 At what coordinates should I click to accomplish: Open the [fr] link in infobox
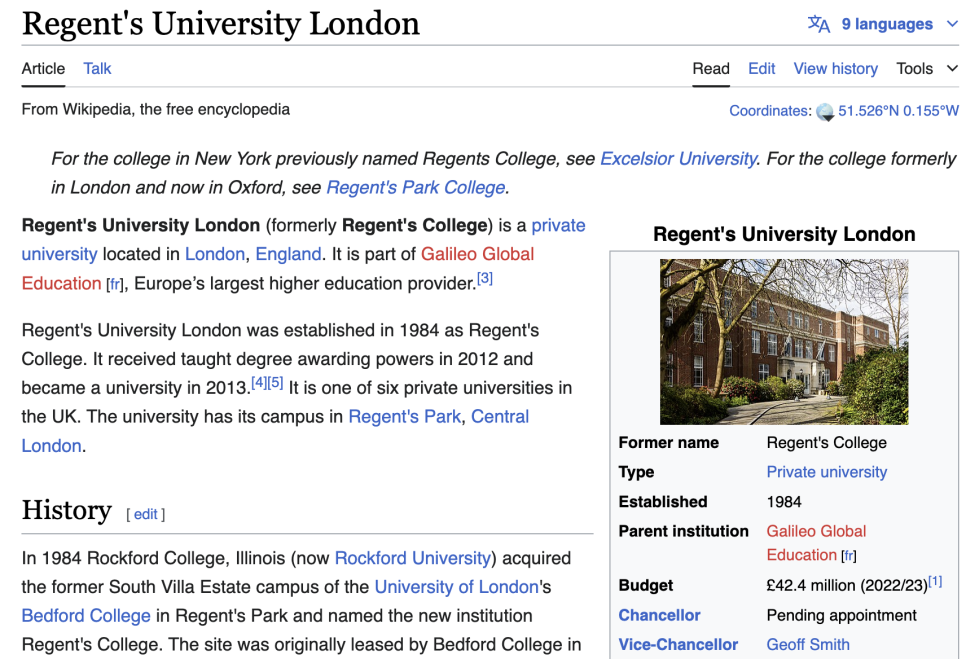(848, 556)
